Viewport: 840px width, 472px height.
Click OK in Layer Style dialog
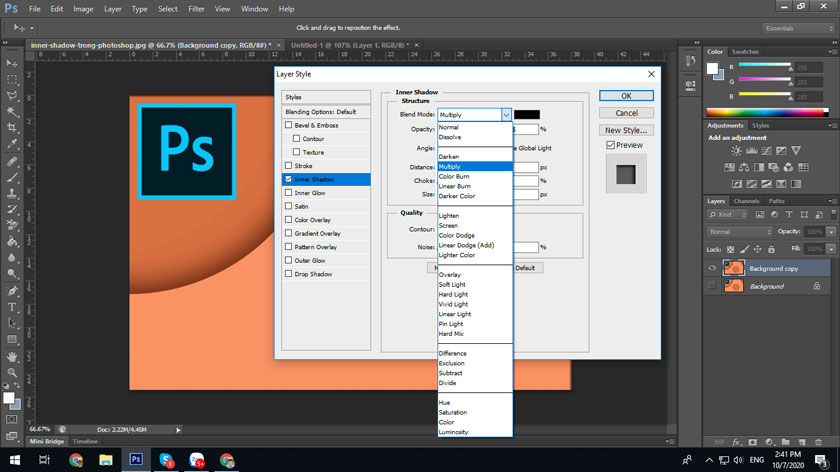click(x=626, y=96)
